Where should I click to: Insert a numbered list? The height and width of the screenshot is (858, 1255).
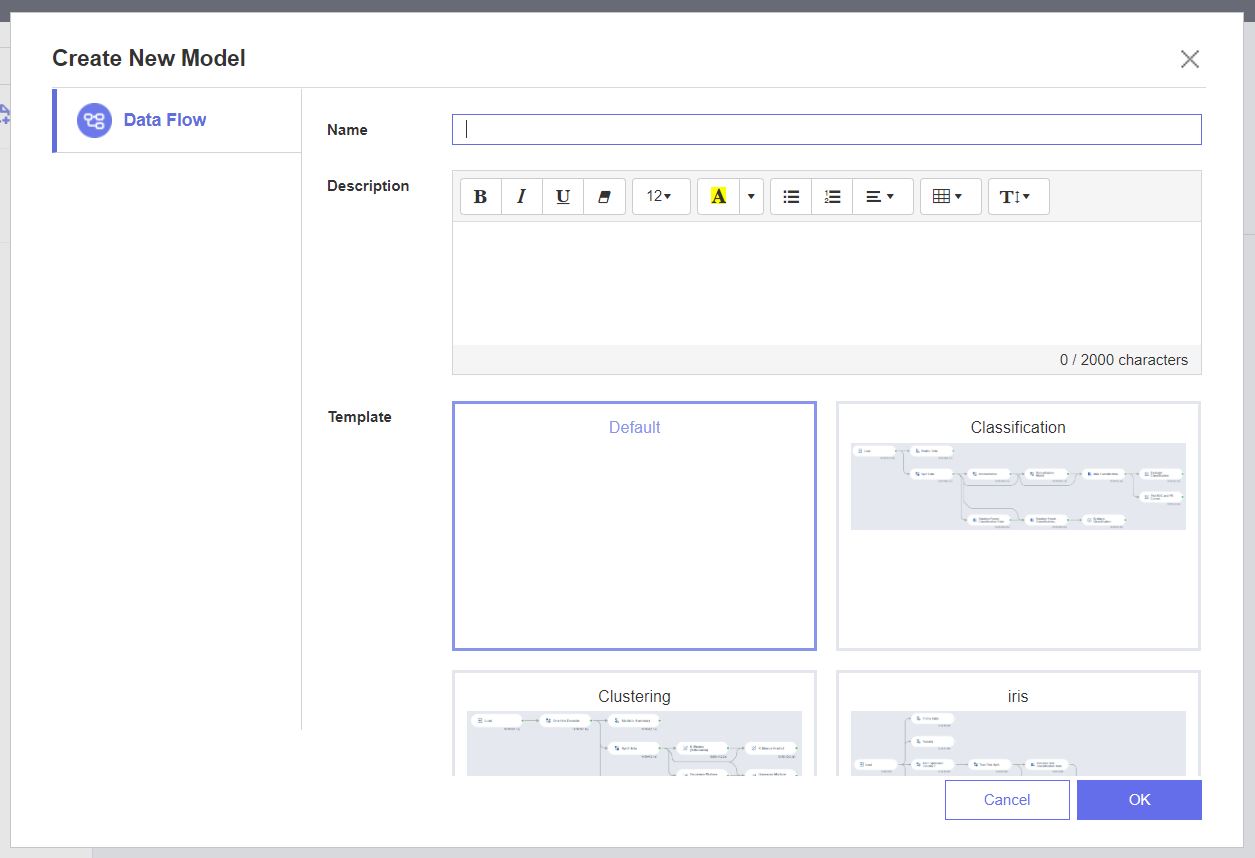coord(832,197)
